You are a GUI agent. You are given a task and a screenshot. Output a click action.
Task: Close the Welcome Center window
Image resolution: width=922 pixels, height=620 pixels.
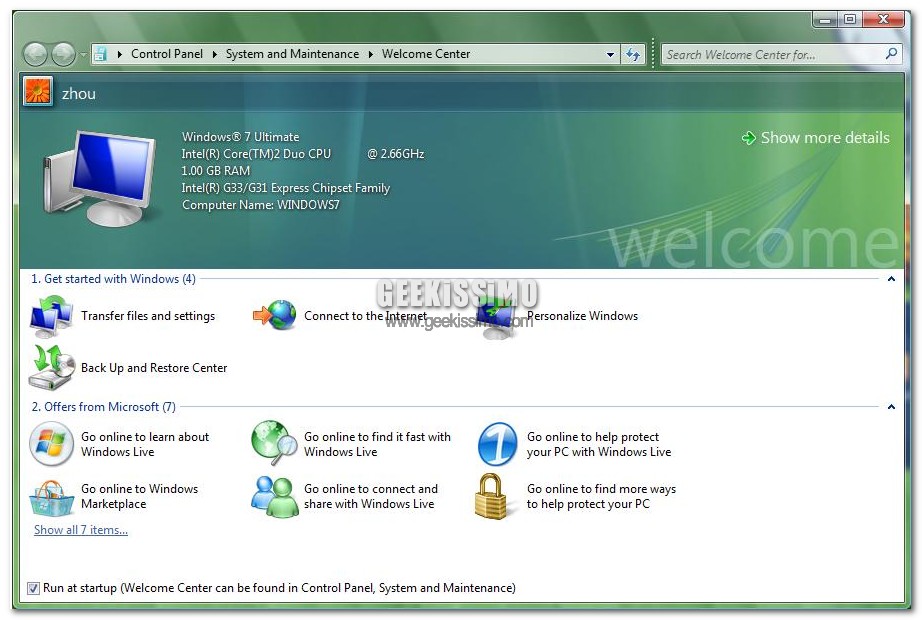click(883, 19)
